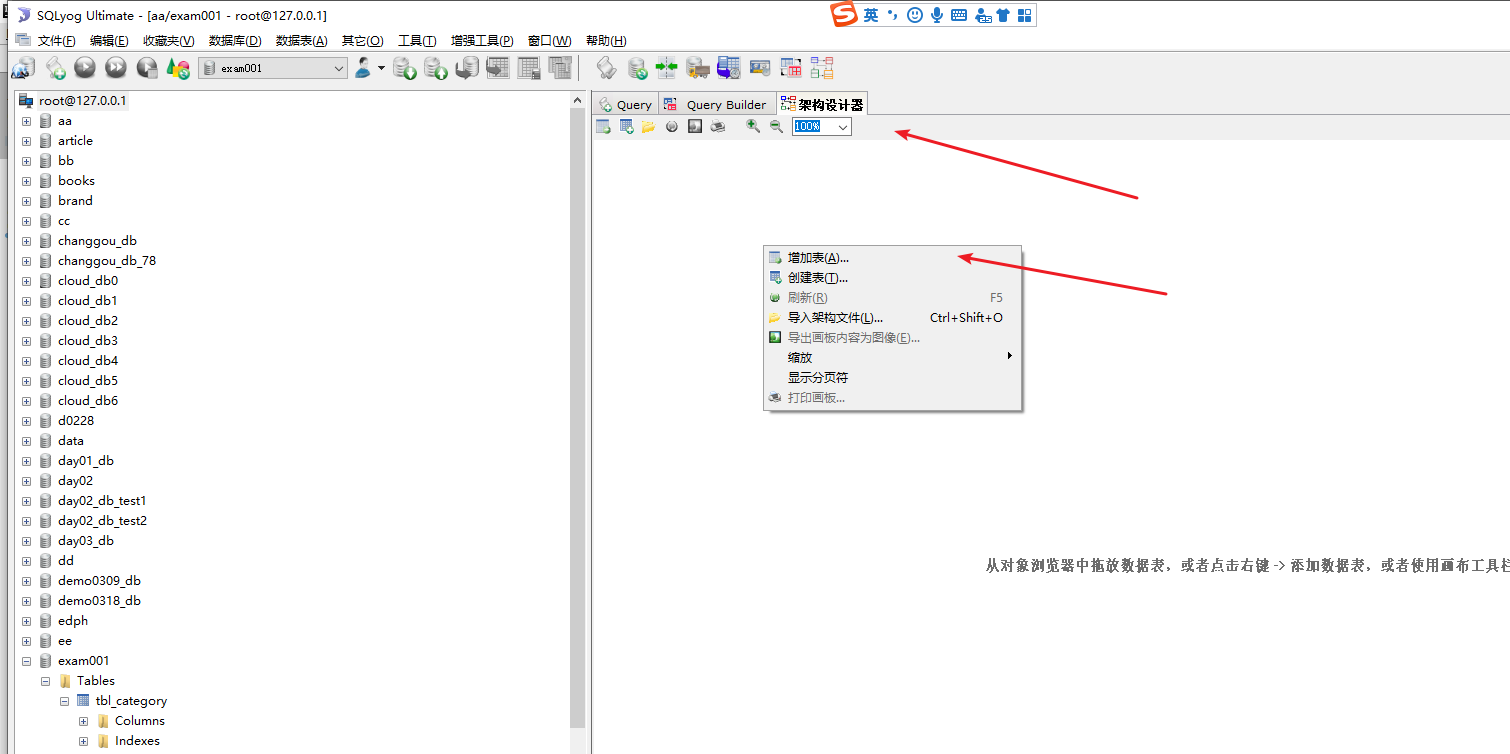Screen dimensions: 1510x754
Task: Expand the 缩放 submenu arrow
Action: click(x=1010, y=357)
